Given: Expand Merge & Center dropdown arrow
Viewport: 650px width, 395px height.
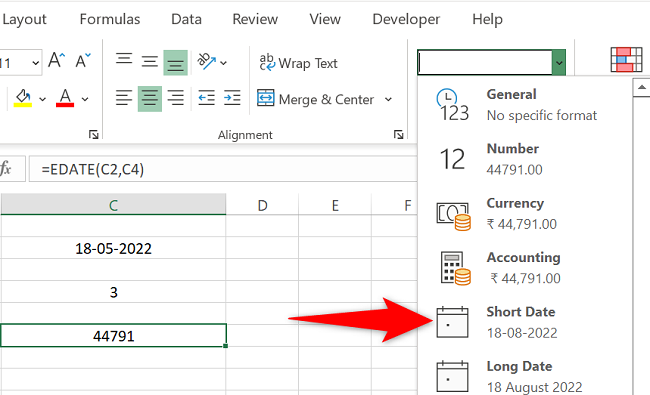Looking at the screenshot, I should [388, 99].
